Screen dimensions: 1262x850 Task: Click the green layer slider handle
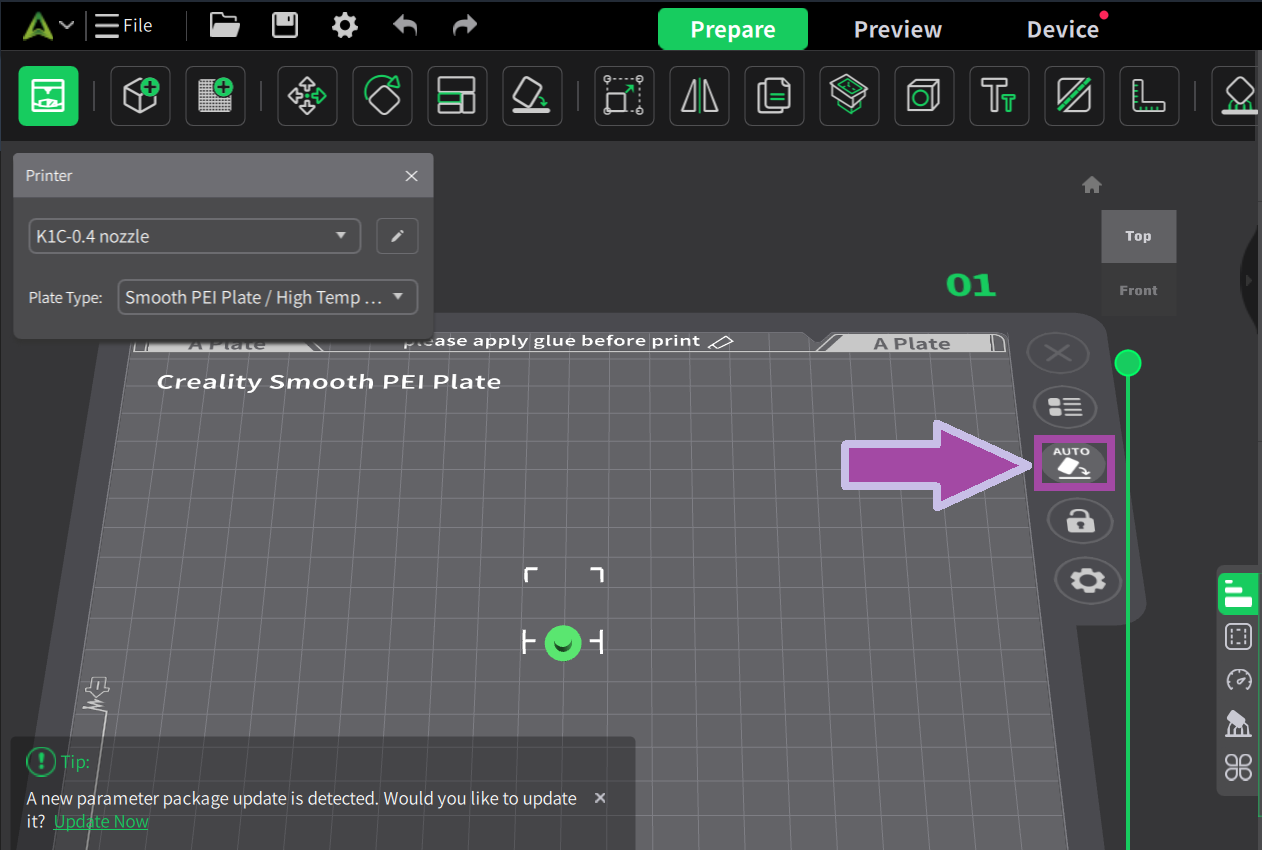pyautogui.click(x=1128, y=363)
